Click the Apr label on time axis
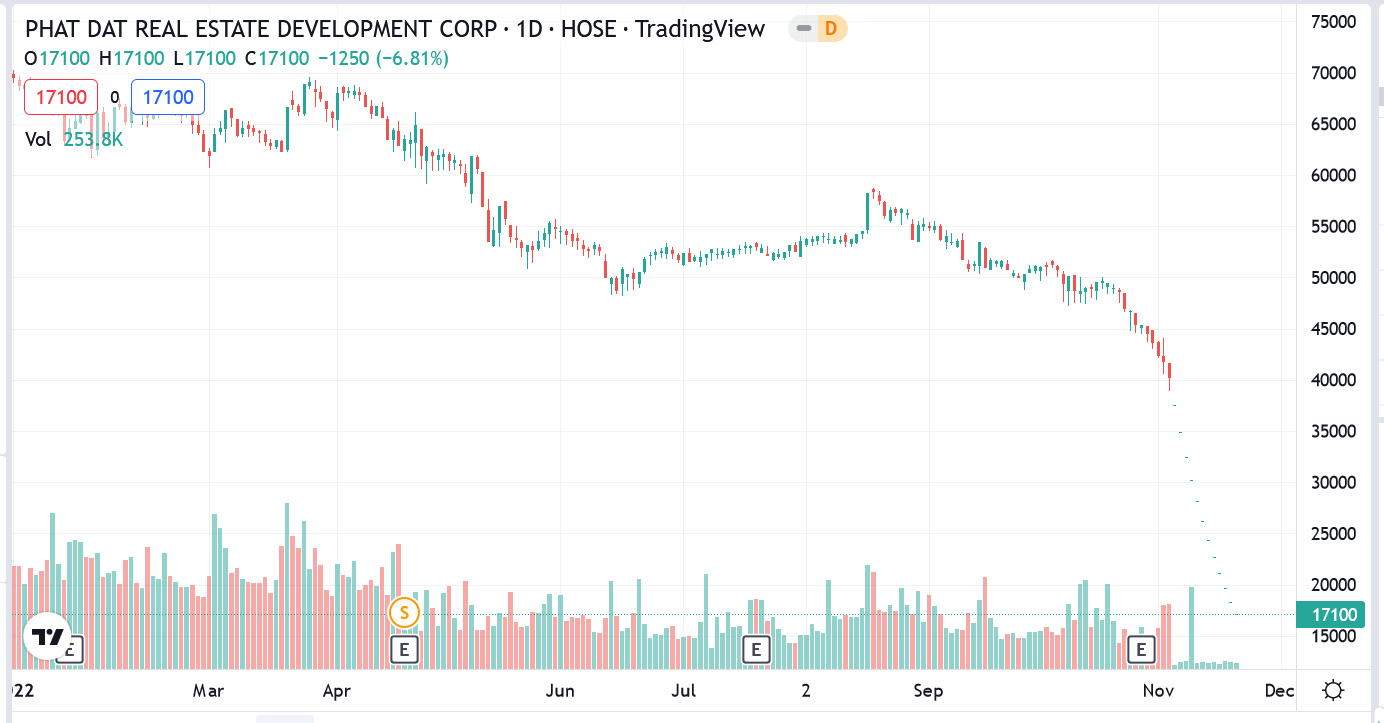 point(337,691)
